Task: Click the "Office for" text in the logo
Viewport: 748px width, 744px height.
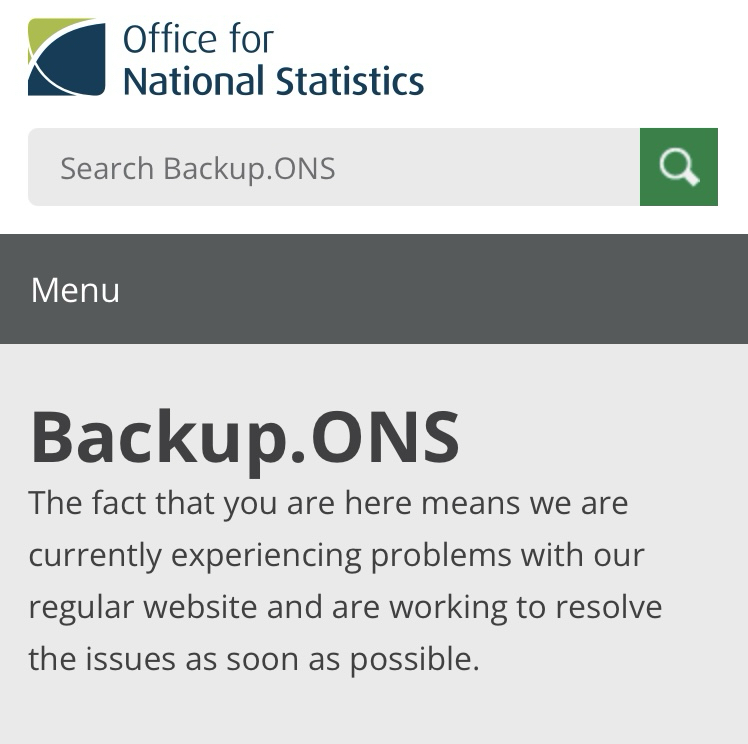Action: coord(198,40)
